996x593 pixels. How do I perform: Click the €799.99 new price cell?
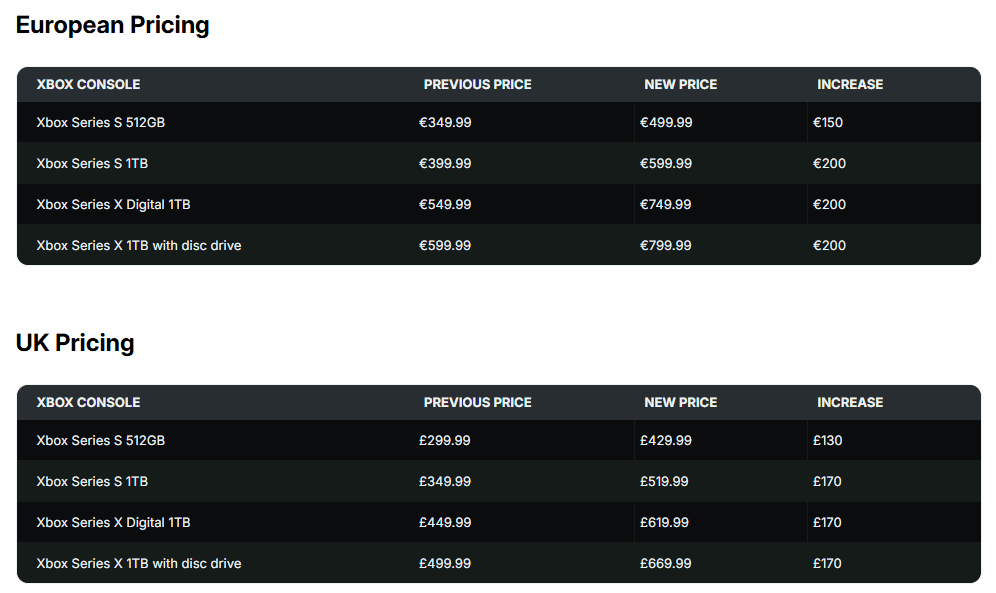[666, 245]
